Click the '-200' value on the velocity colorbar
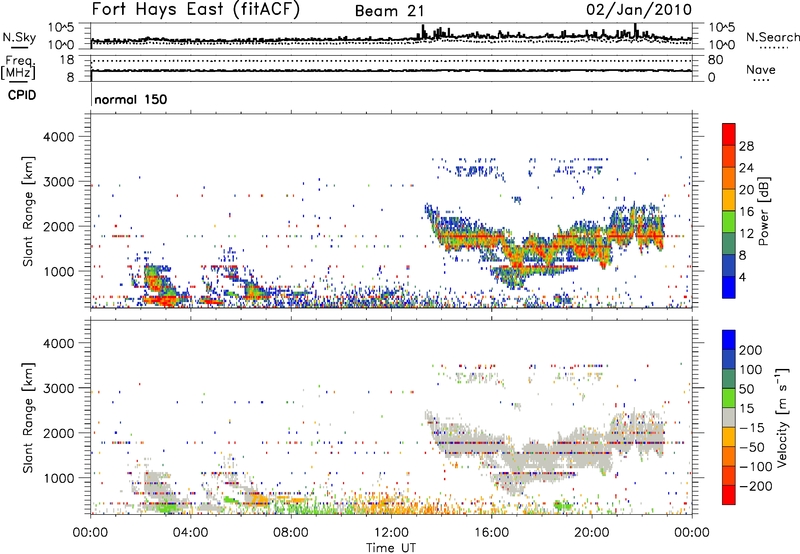Viewport: 800px width, 554px height. coord(755,486)
